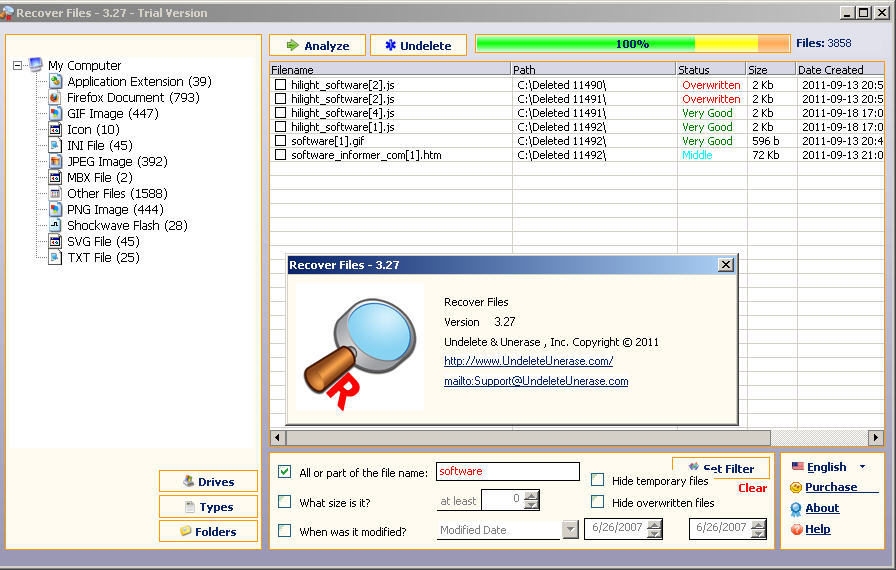The width and height of the screenshot is (896, 570).
Task: Sort by the Path column header
Action: pyautogui.click(x=593, y=69)
